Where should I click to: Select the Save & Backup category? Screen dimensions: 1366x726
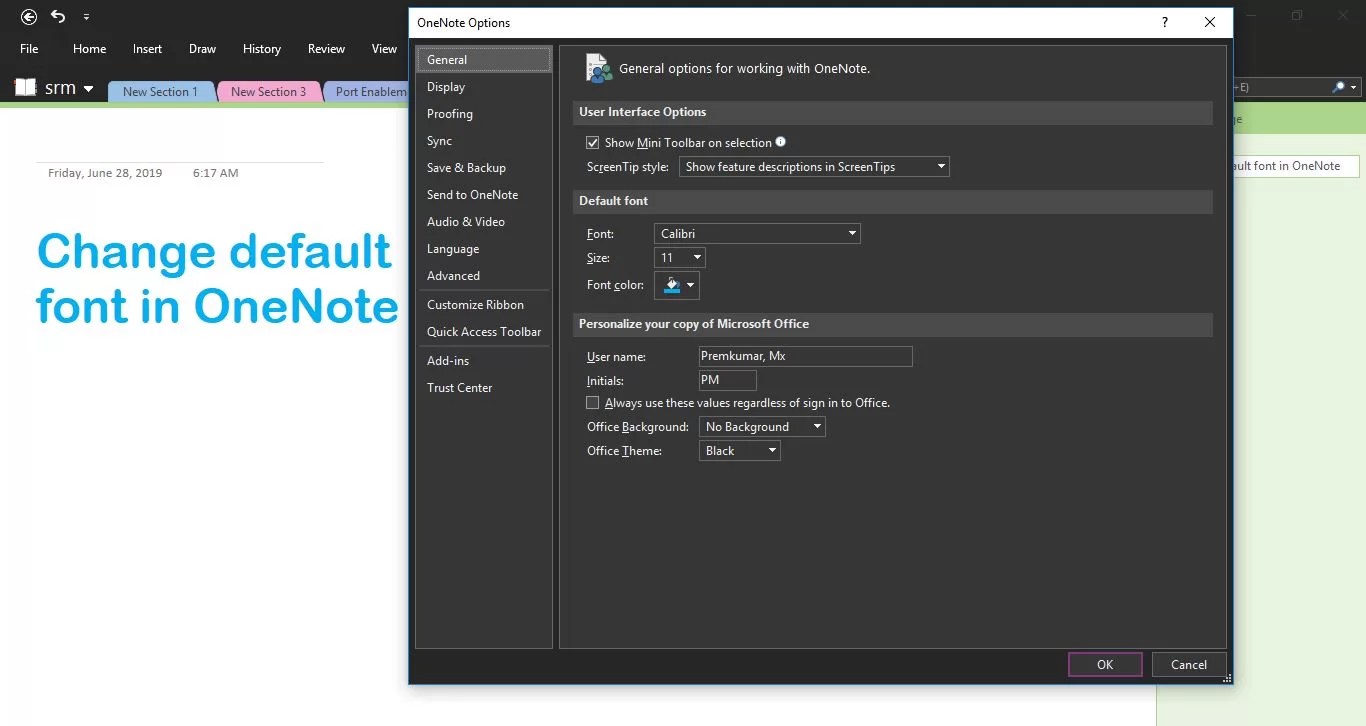tap(484, 168)
